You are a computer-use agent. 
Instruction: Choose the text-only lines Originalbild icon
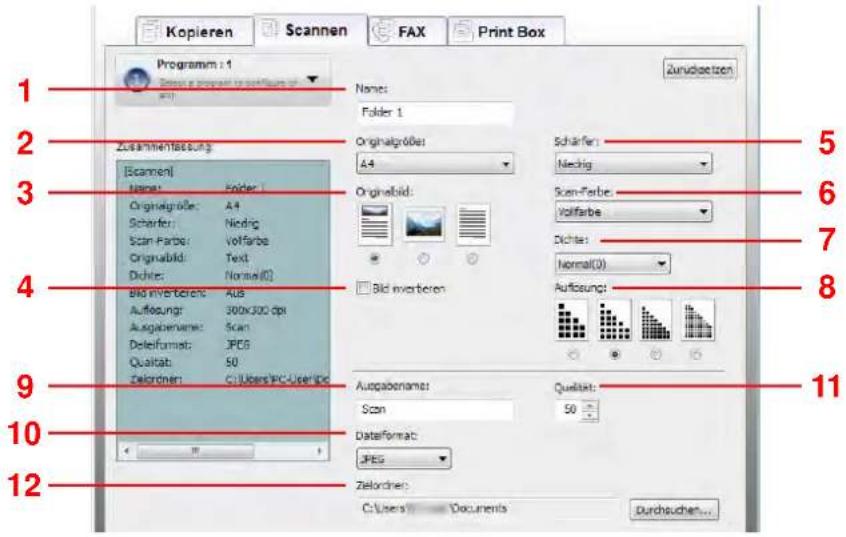(x=473, y=223)
